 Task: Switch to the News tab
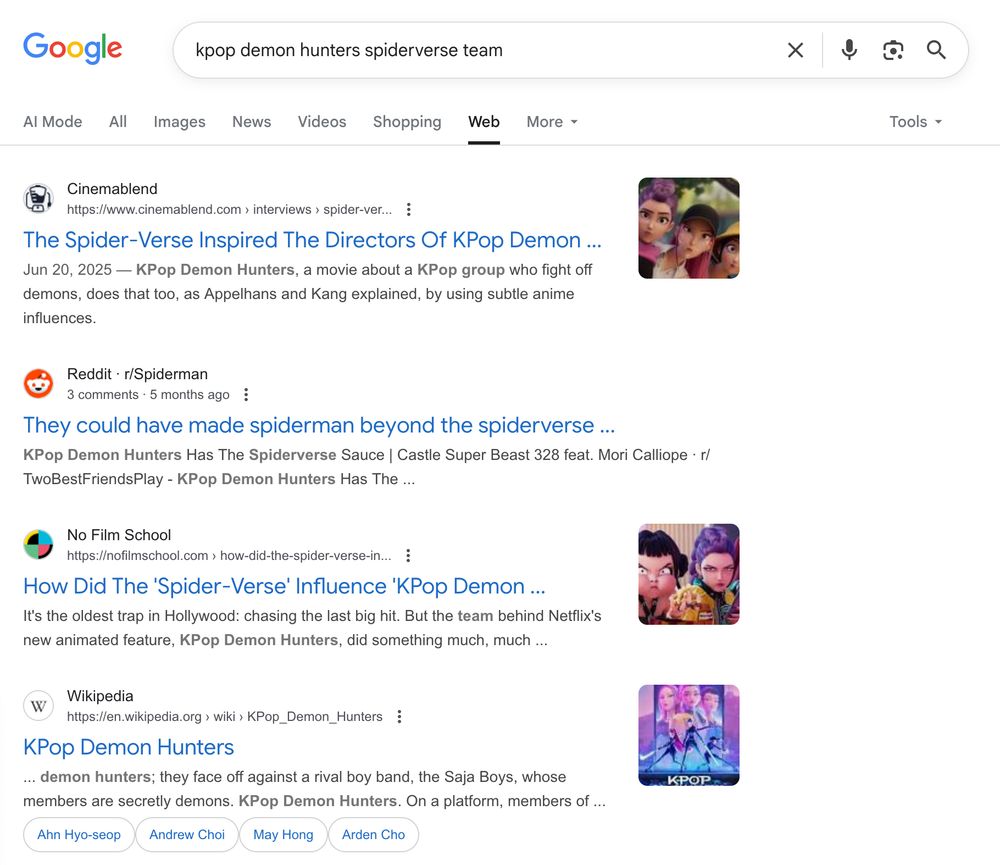pyautogui.click(x=251, y=121)
